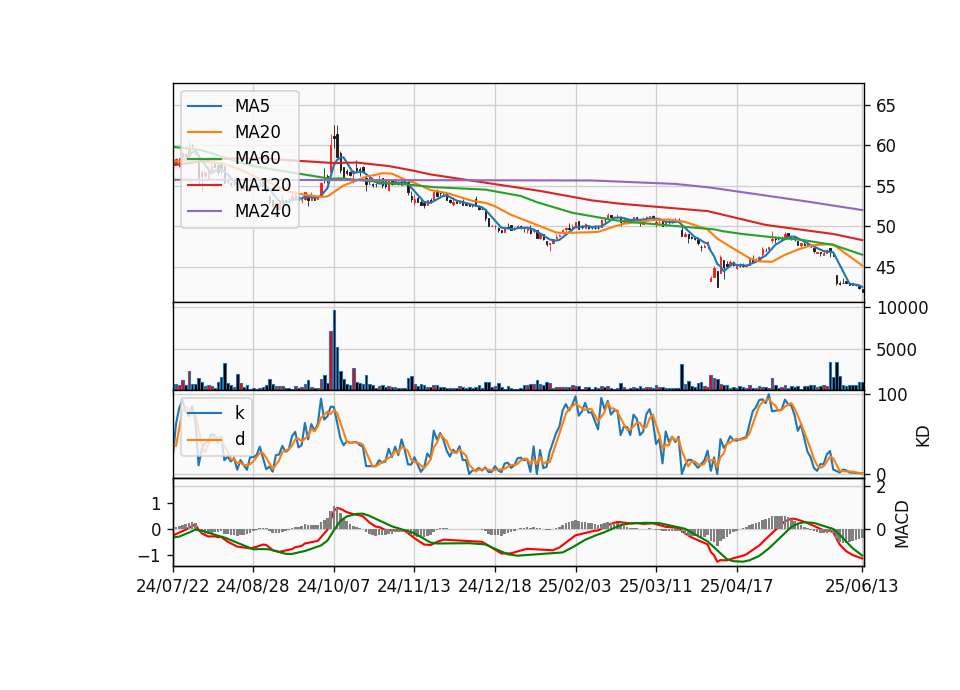Click the tallest volume bar in October
The height and width of the screenshot is (690, 960).
click(x=334, y=350)
